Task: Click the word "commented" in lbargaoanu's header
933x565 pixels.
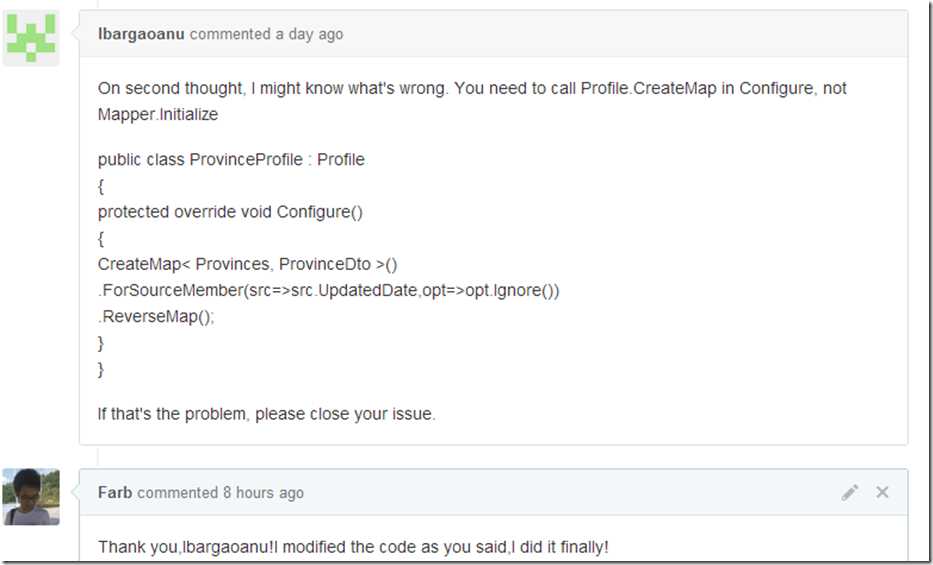Action: 230,34
